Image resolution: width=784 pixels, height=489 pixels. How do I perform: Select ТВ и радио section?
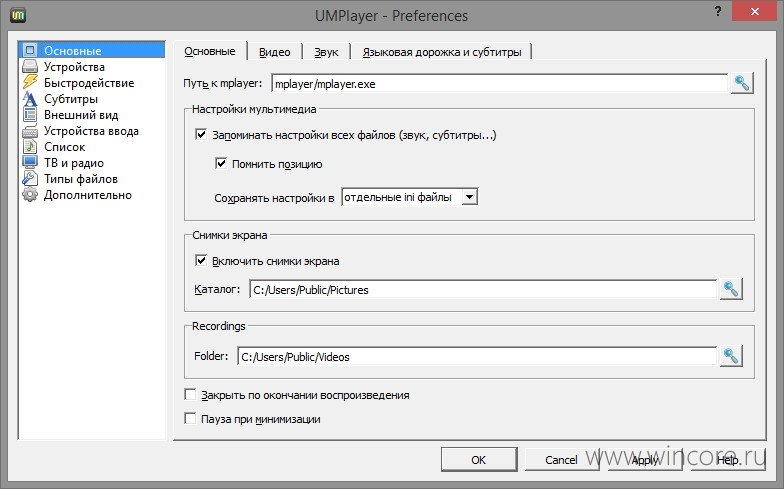pos(92,162)
